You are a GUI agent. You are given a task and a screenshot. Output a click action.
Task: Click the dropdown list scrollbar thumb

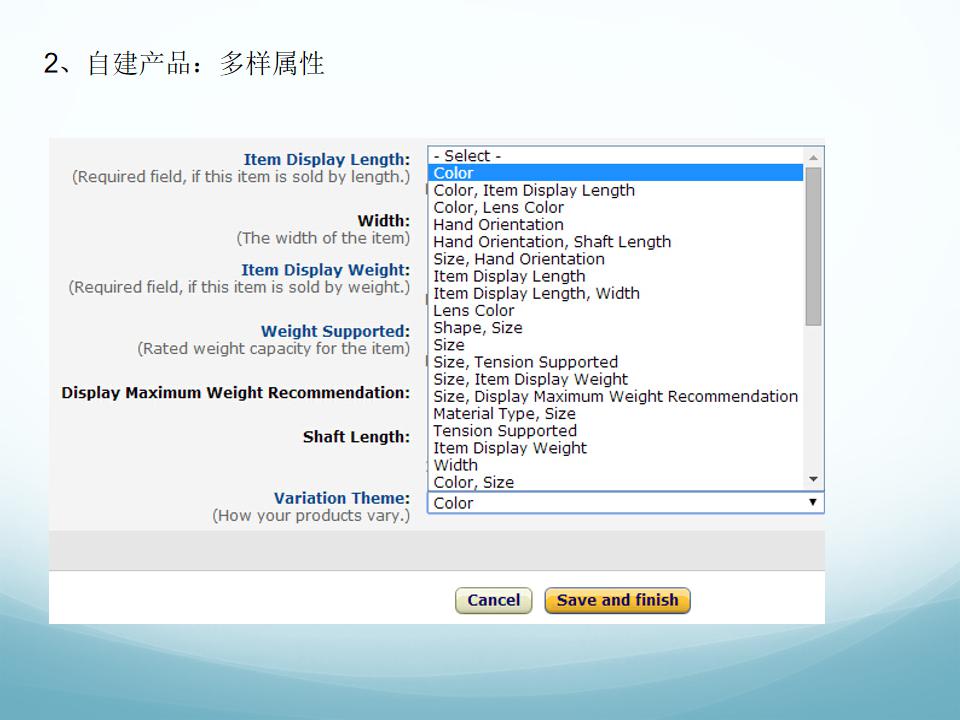point(813,246)
